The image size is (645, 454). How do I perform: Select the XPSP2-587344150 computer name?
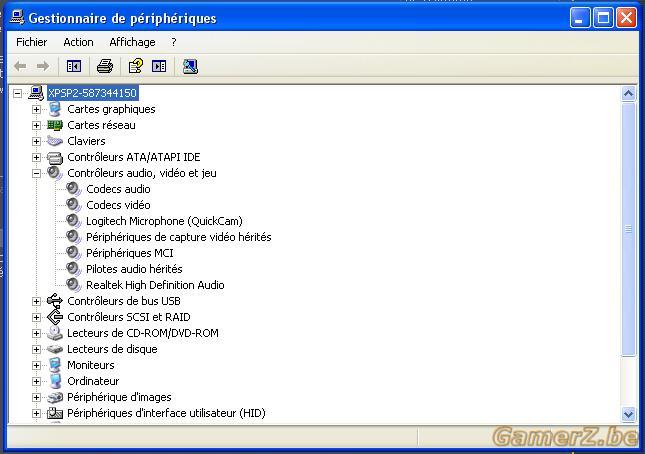93,93
